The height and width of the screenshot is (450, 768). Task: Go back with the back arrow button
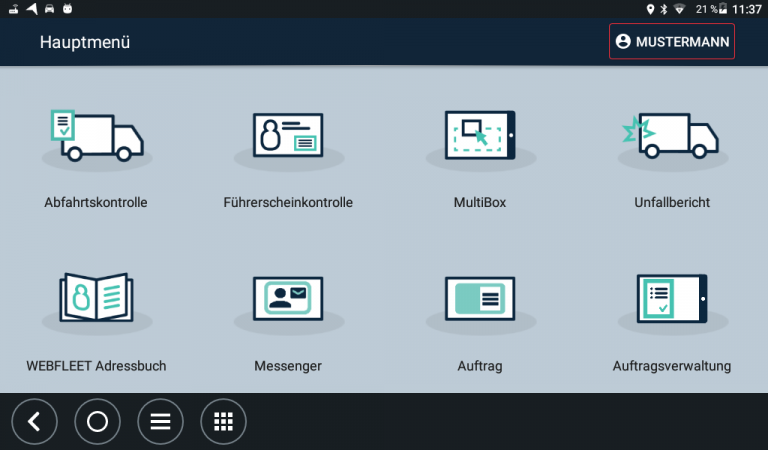34,422
